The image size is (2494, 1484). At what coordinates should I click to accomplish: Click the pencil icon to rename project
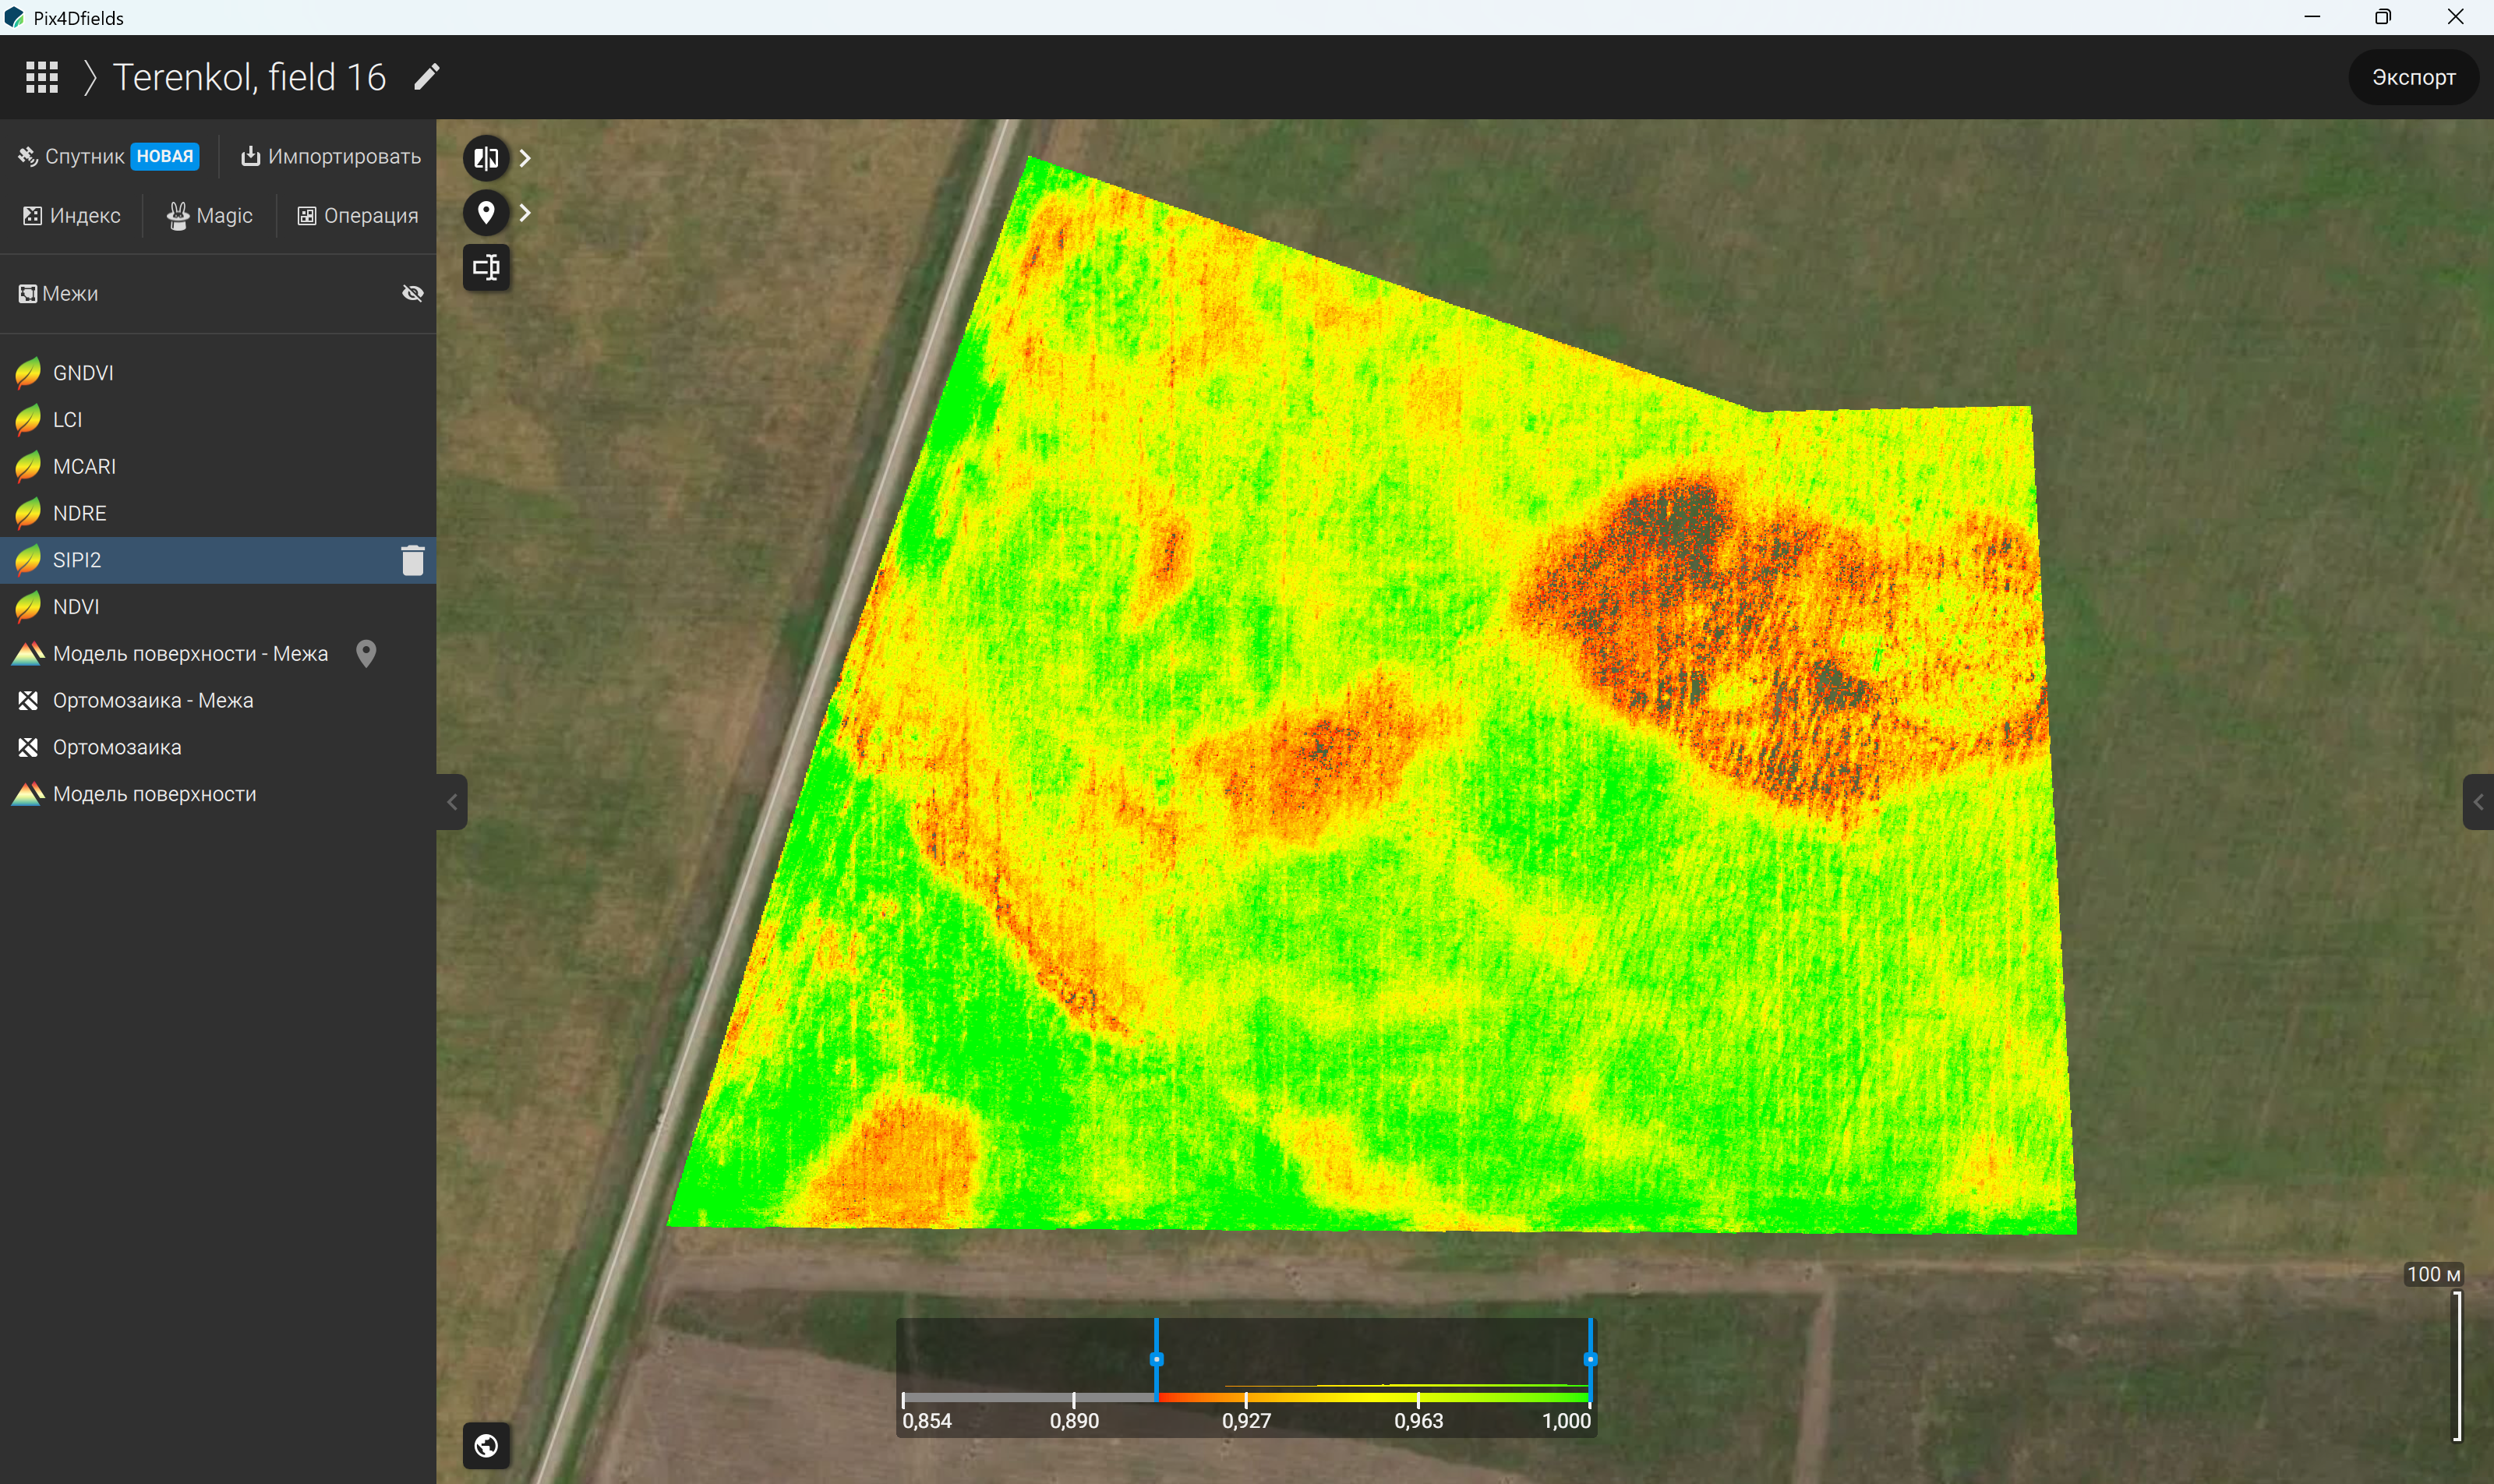pos(427,77)
